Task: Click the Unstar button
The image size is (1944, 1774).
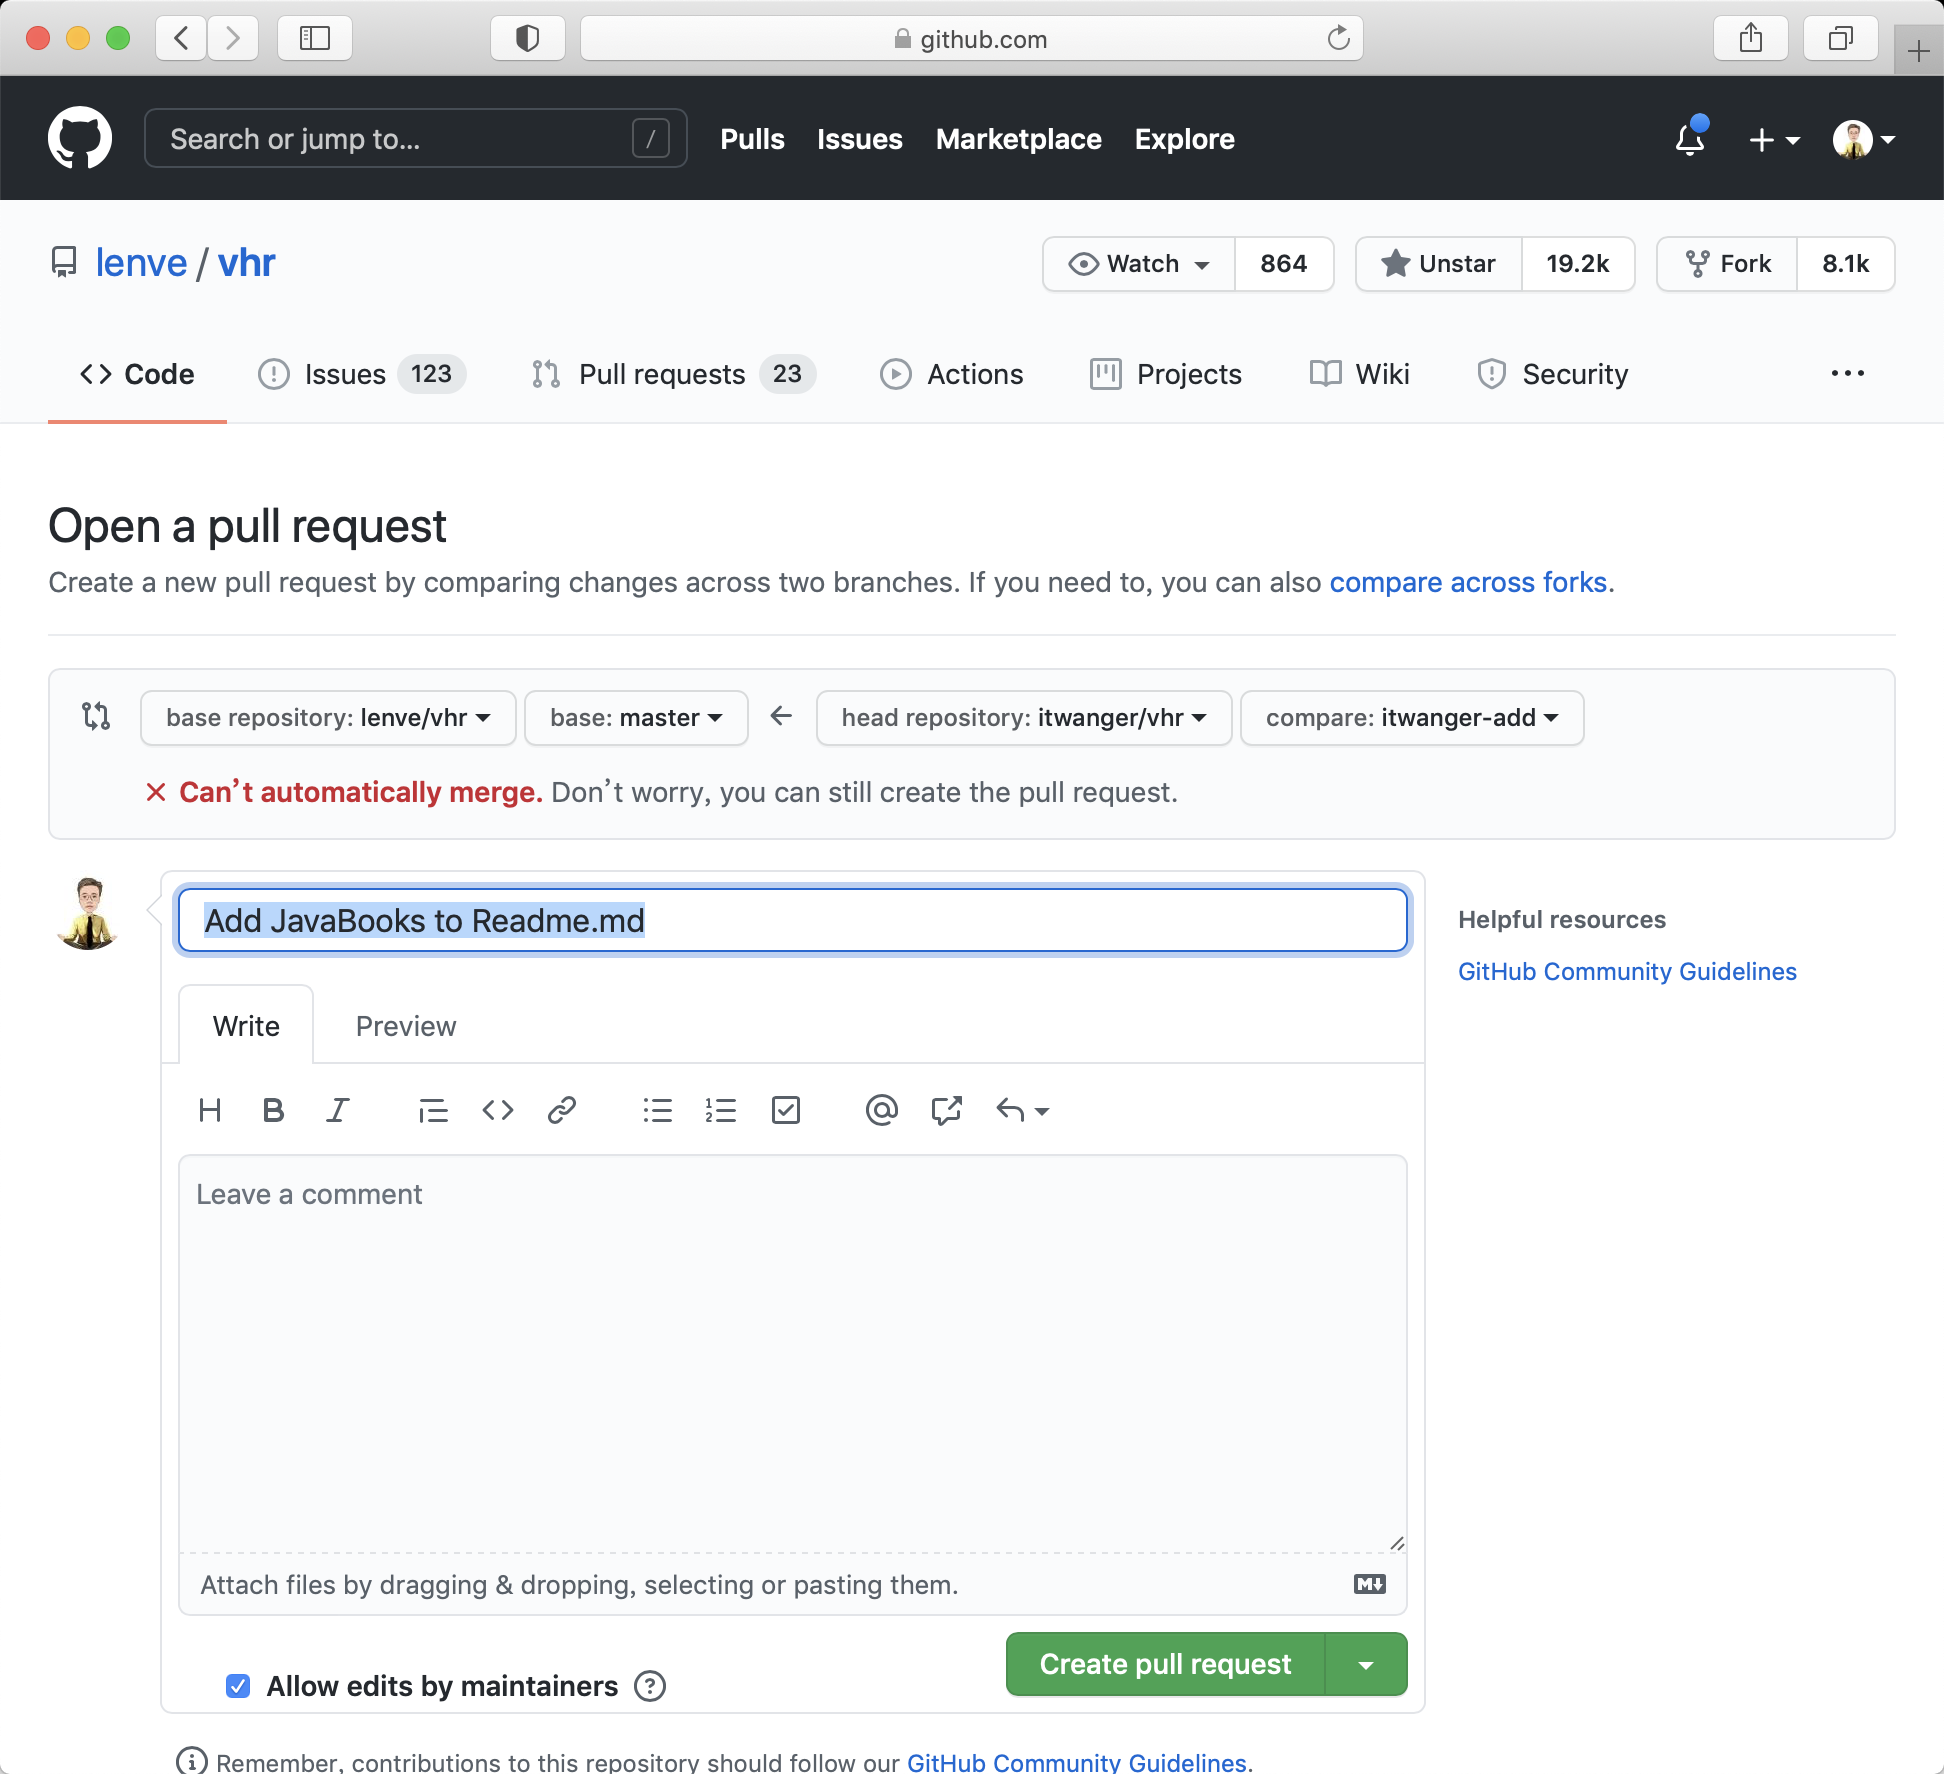Action: [1439, 264]
